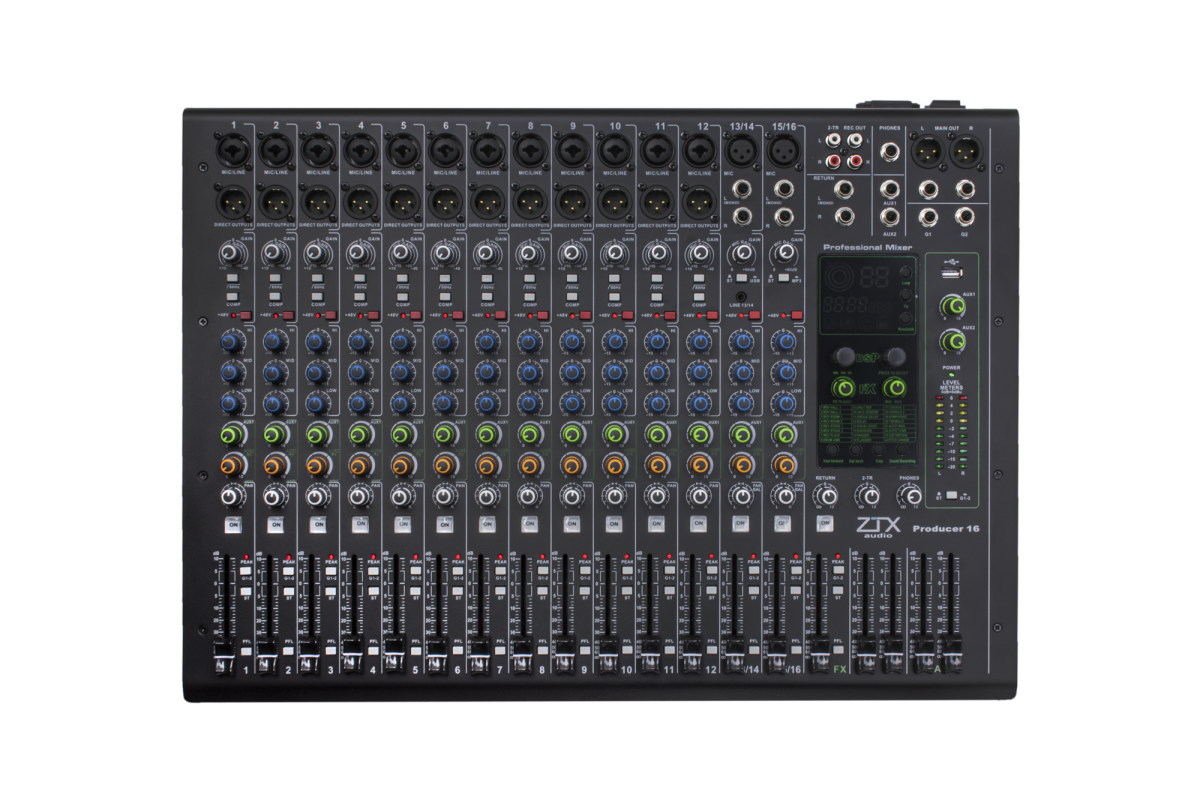This screenshot has width=1200, height=800.
Task: Click the PAN knob on channel 9
Action: pos(569,496)
